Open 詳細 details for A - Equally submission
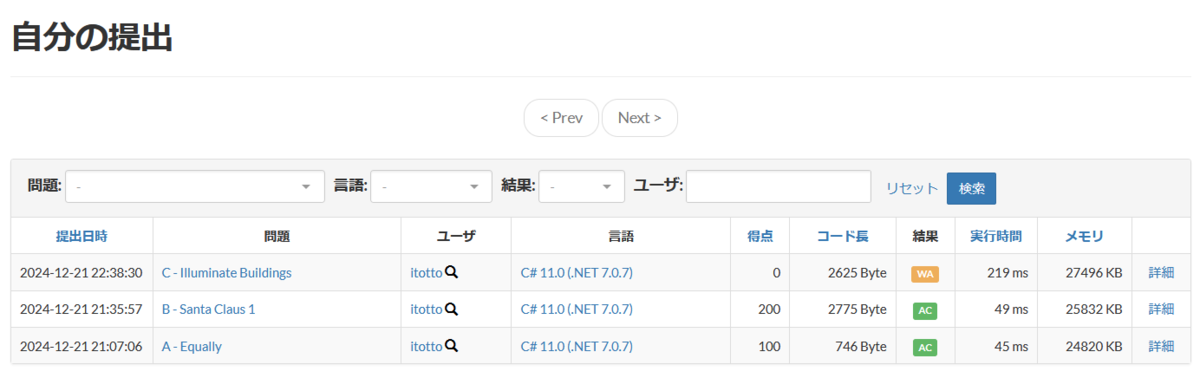The width and height of the screenshot is (1200, 378). point(1161,346)
